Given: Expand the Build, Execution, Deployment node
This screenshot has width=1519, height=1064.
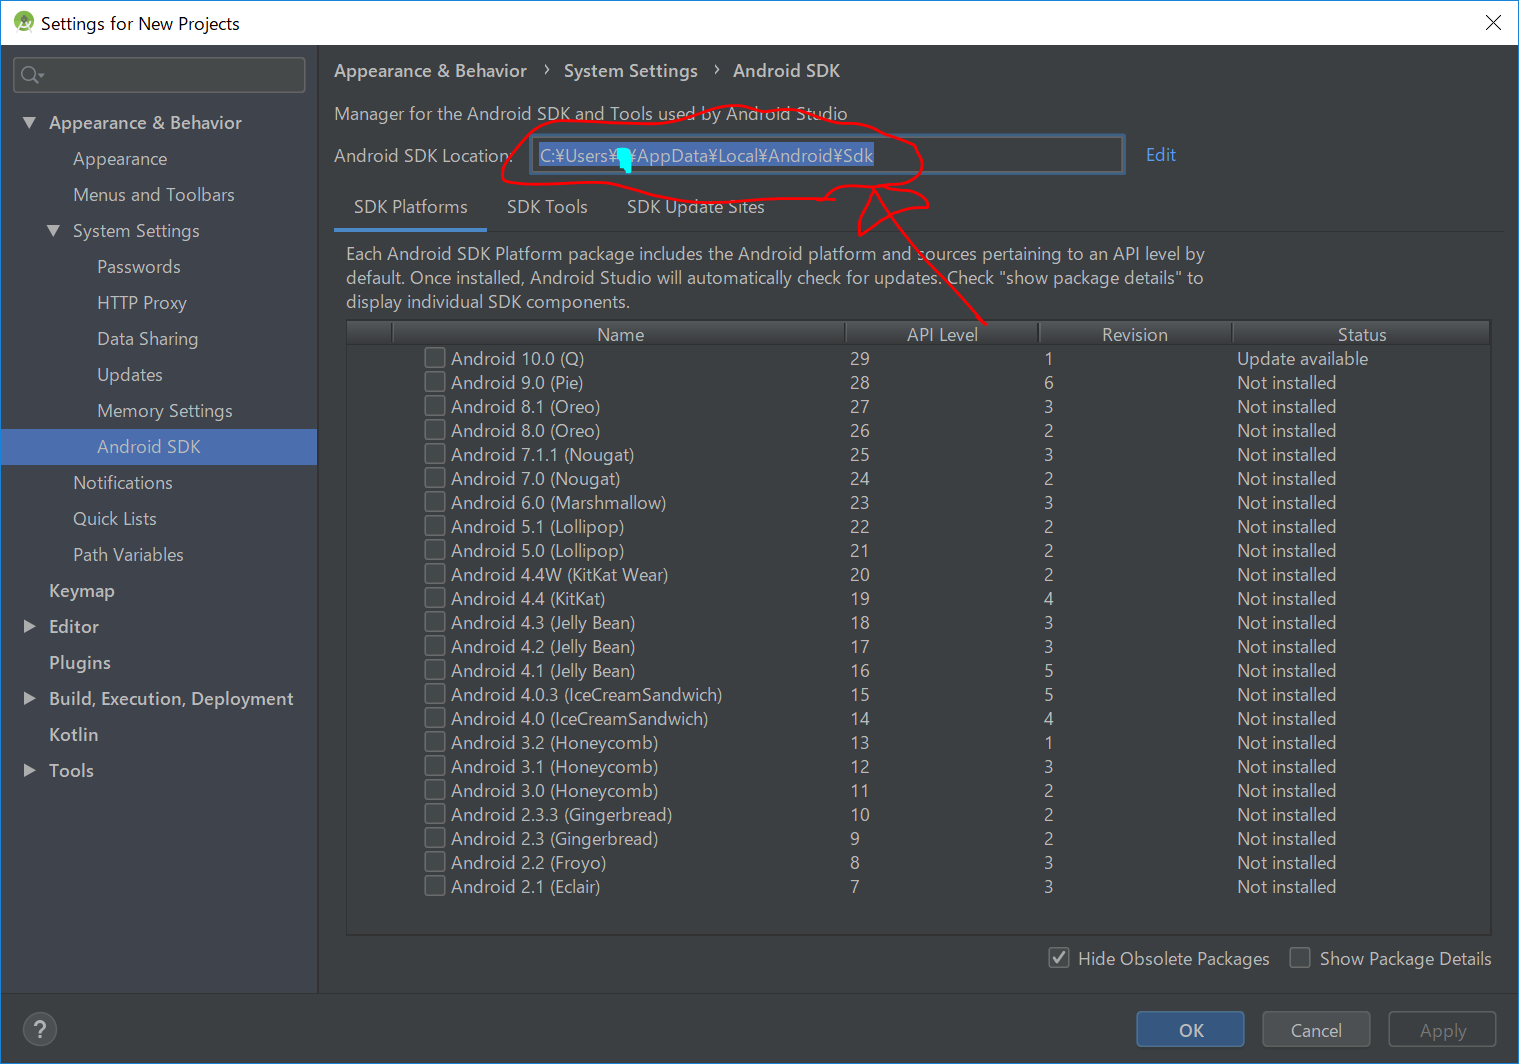Looking at the screenshot, I should (x=29, y=698).
